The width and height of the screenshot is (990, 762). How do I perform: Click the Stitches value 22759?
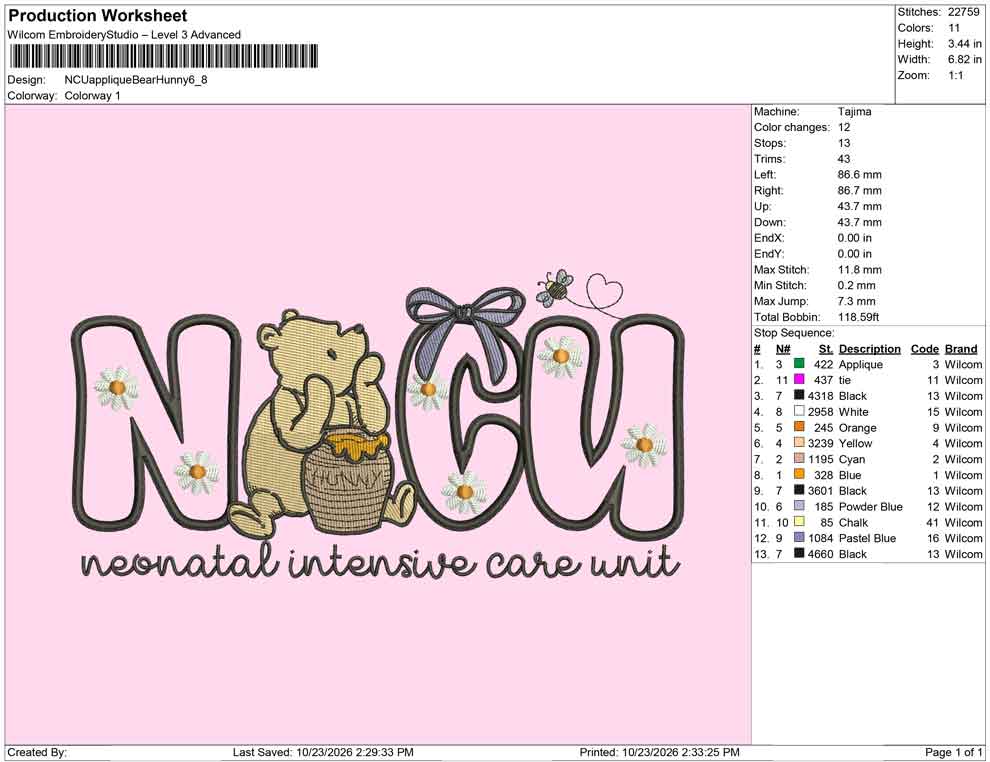[x=963, y=12]
